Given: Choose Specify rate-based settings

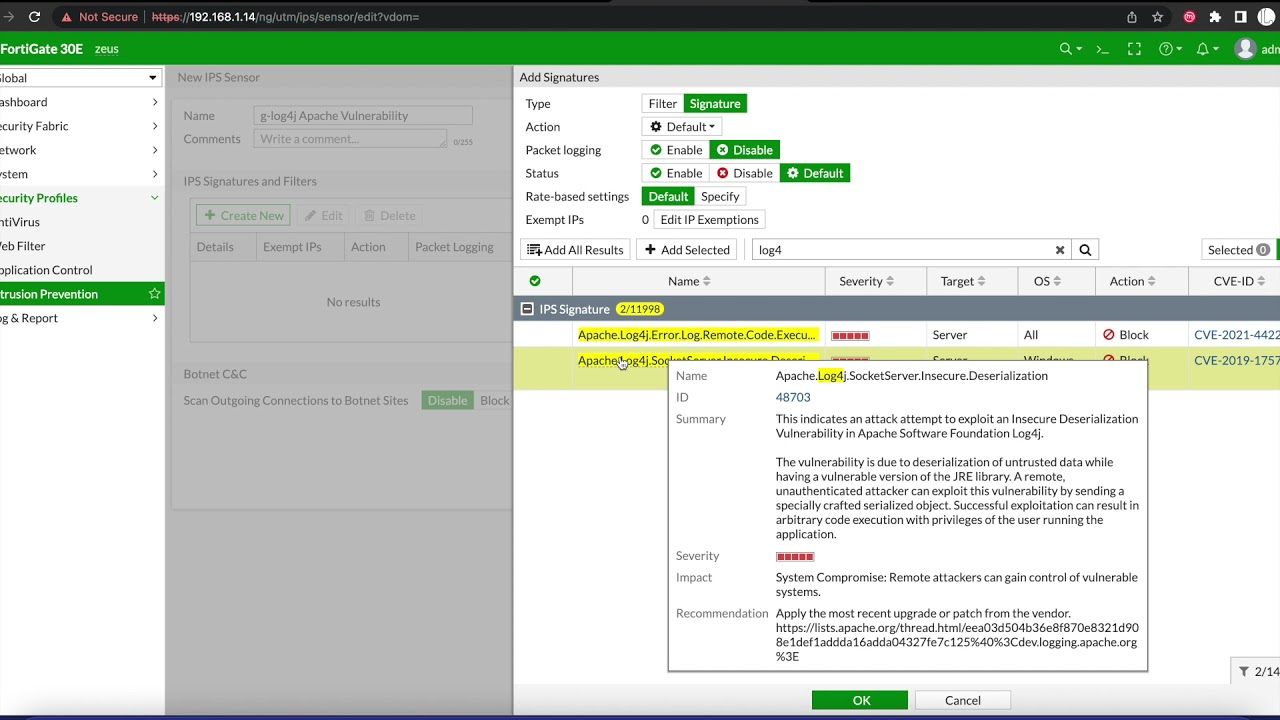Looking at the screenshot, I should [x=720, y=196].
